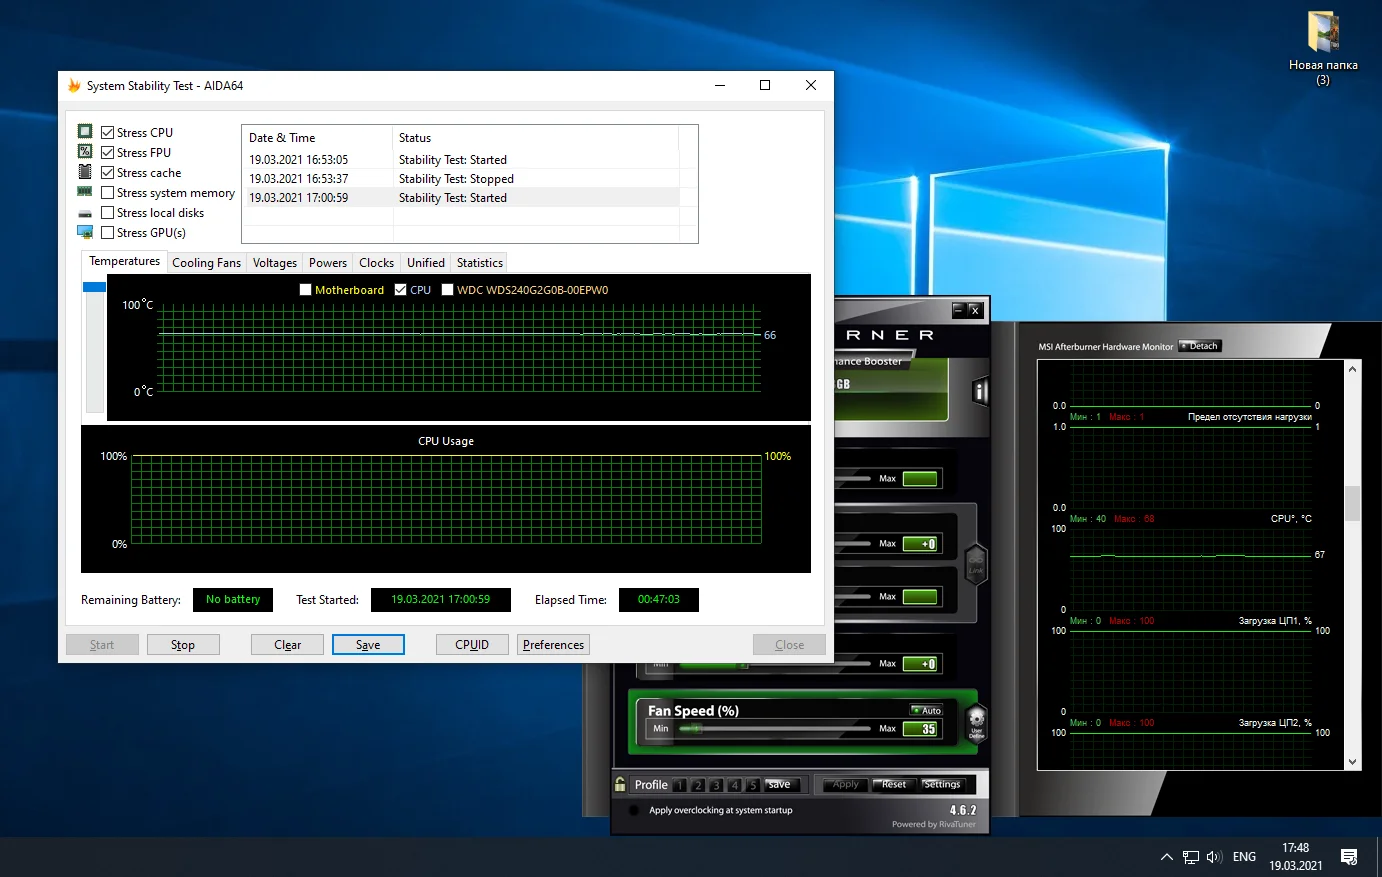Select Afterburner profile slot 3
This screenshot has width=1382, height=877.
[x=716, y=785]
